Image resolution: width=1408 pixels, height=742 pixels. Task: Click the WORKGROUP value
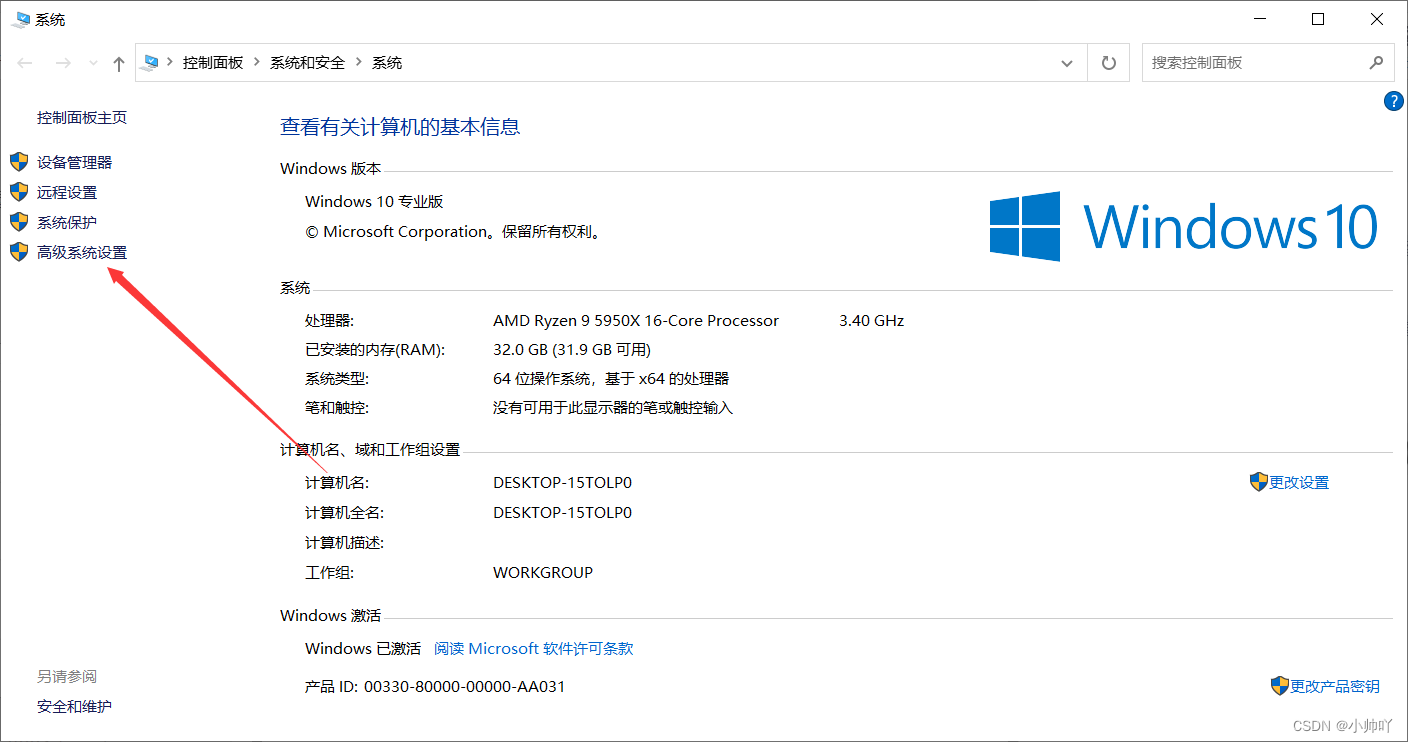[543, 572]
